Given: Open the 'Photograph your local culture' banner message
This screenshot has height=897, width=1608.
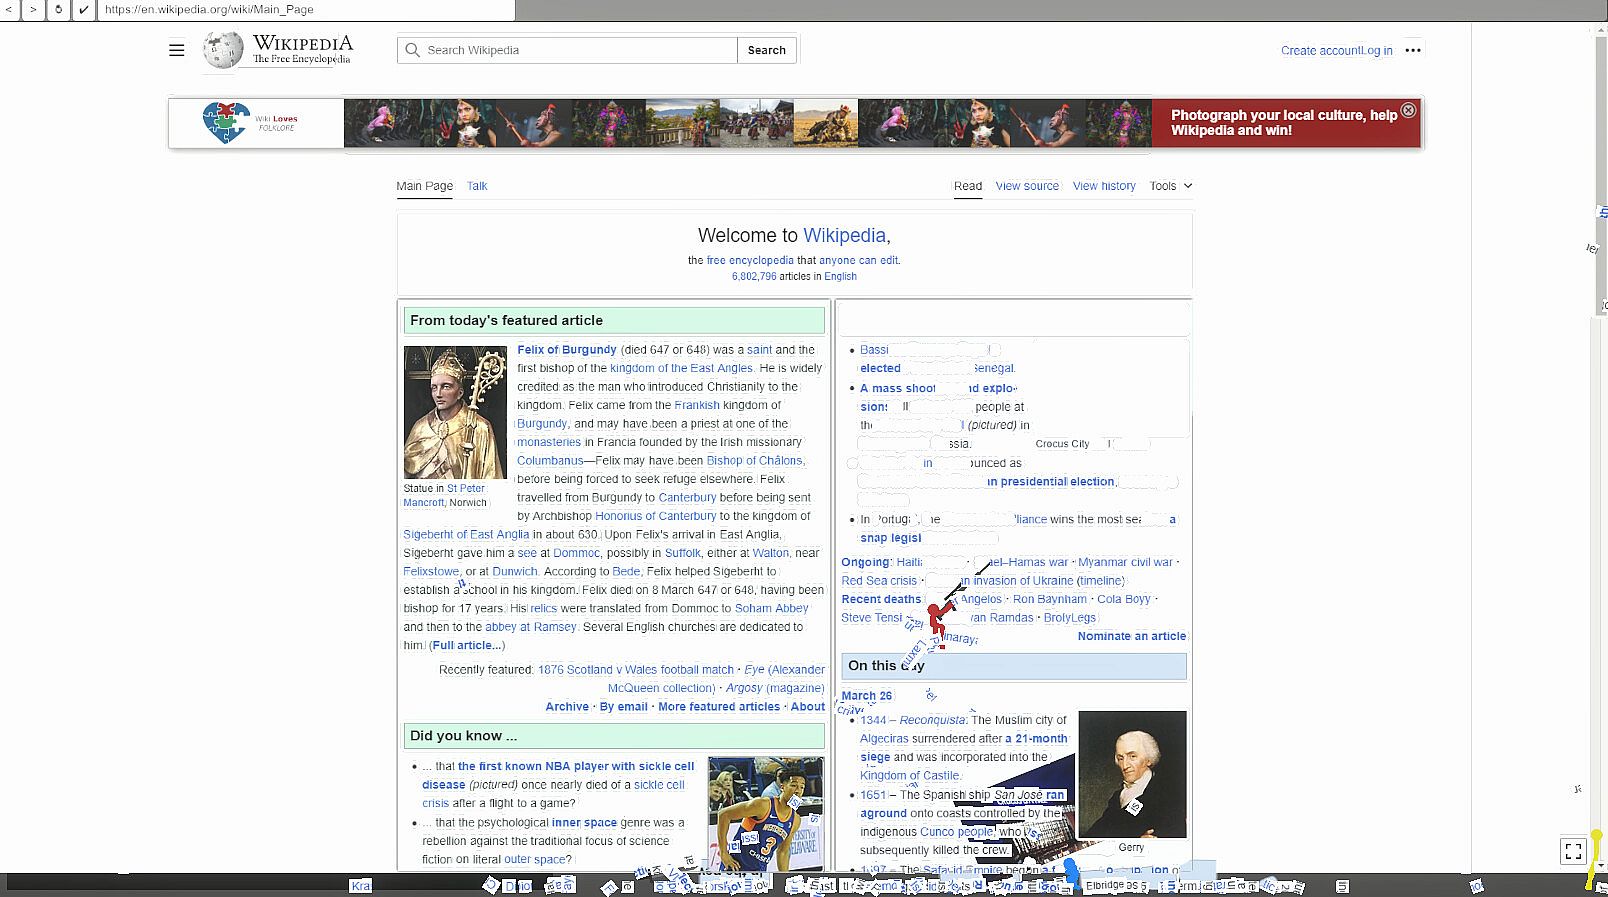Looking at the screenshot, I should [x=1284, y=122].
